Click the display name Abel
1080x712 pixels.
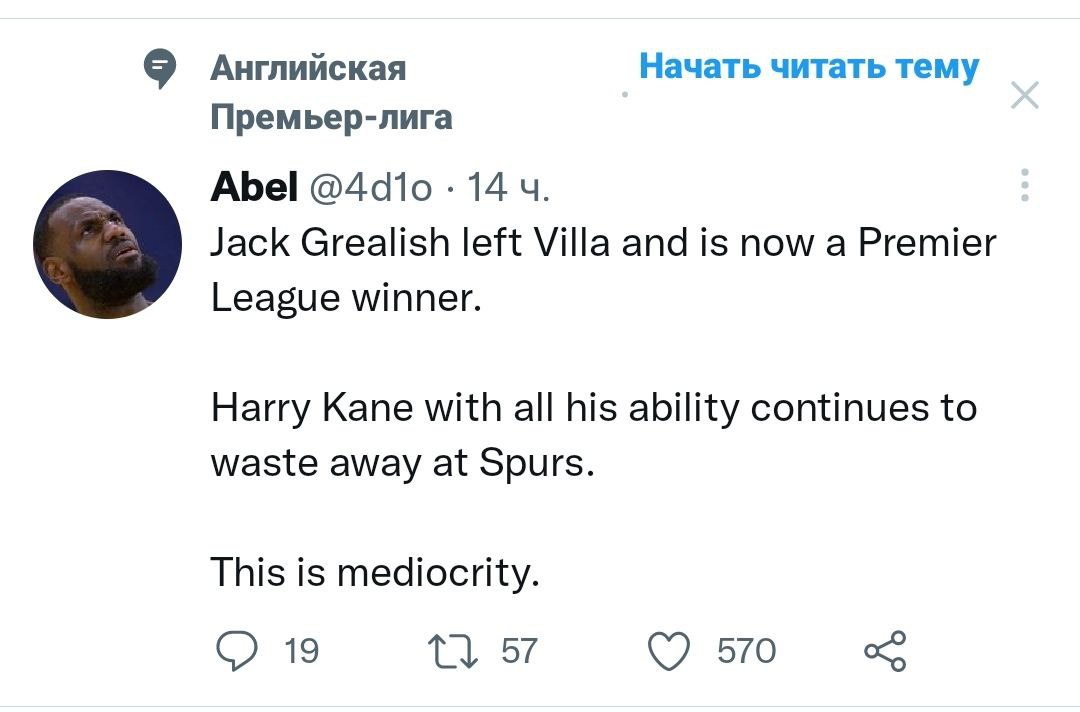pyautogui.click(x=254, y=186)
